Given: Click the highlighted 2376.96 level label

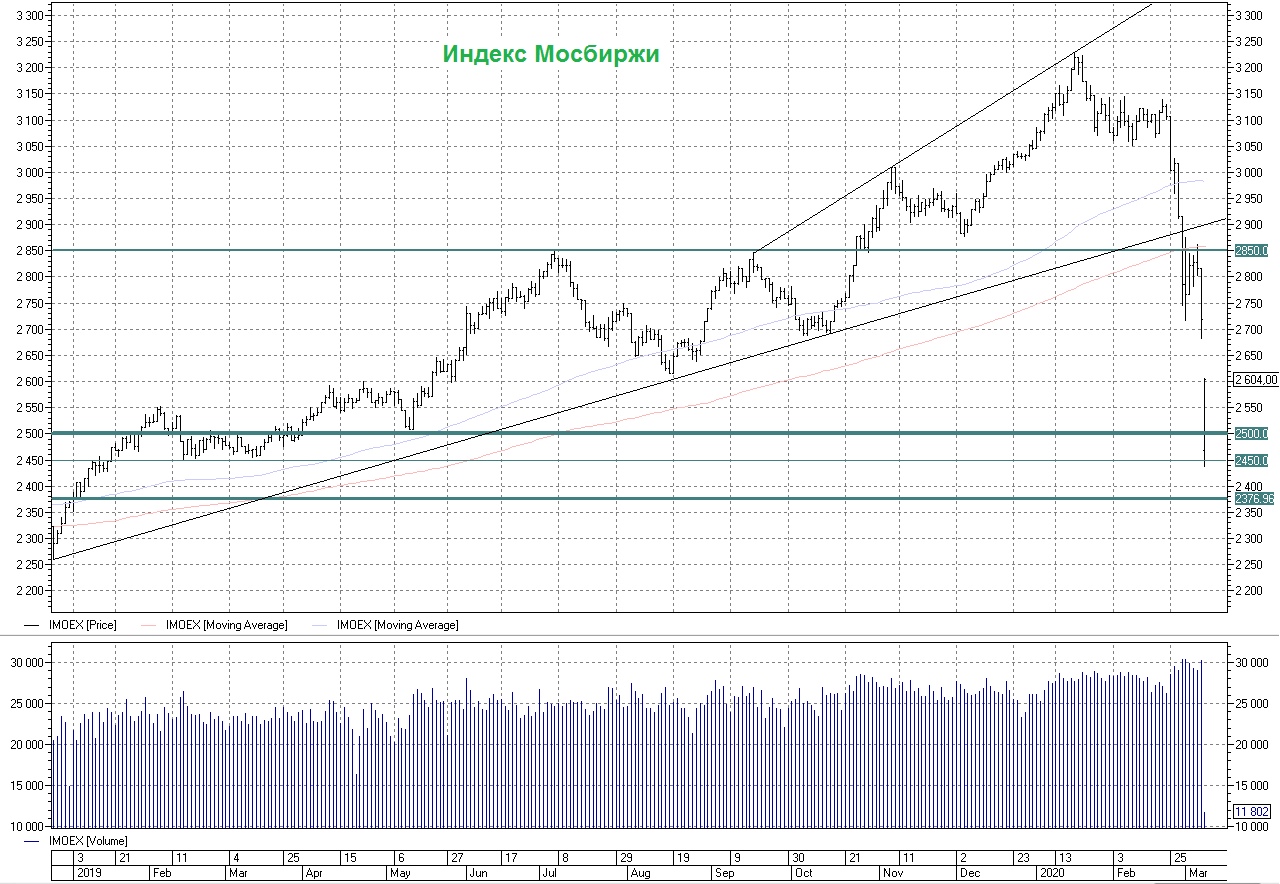Looking at the screenshot, I should click(1254, 498).
